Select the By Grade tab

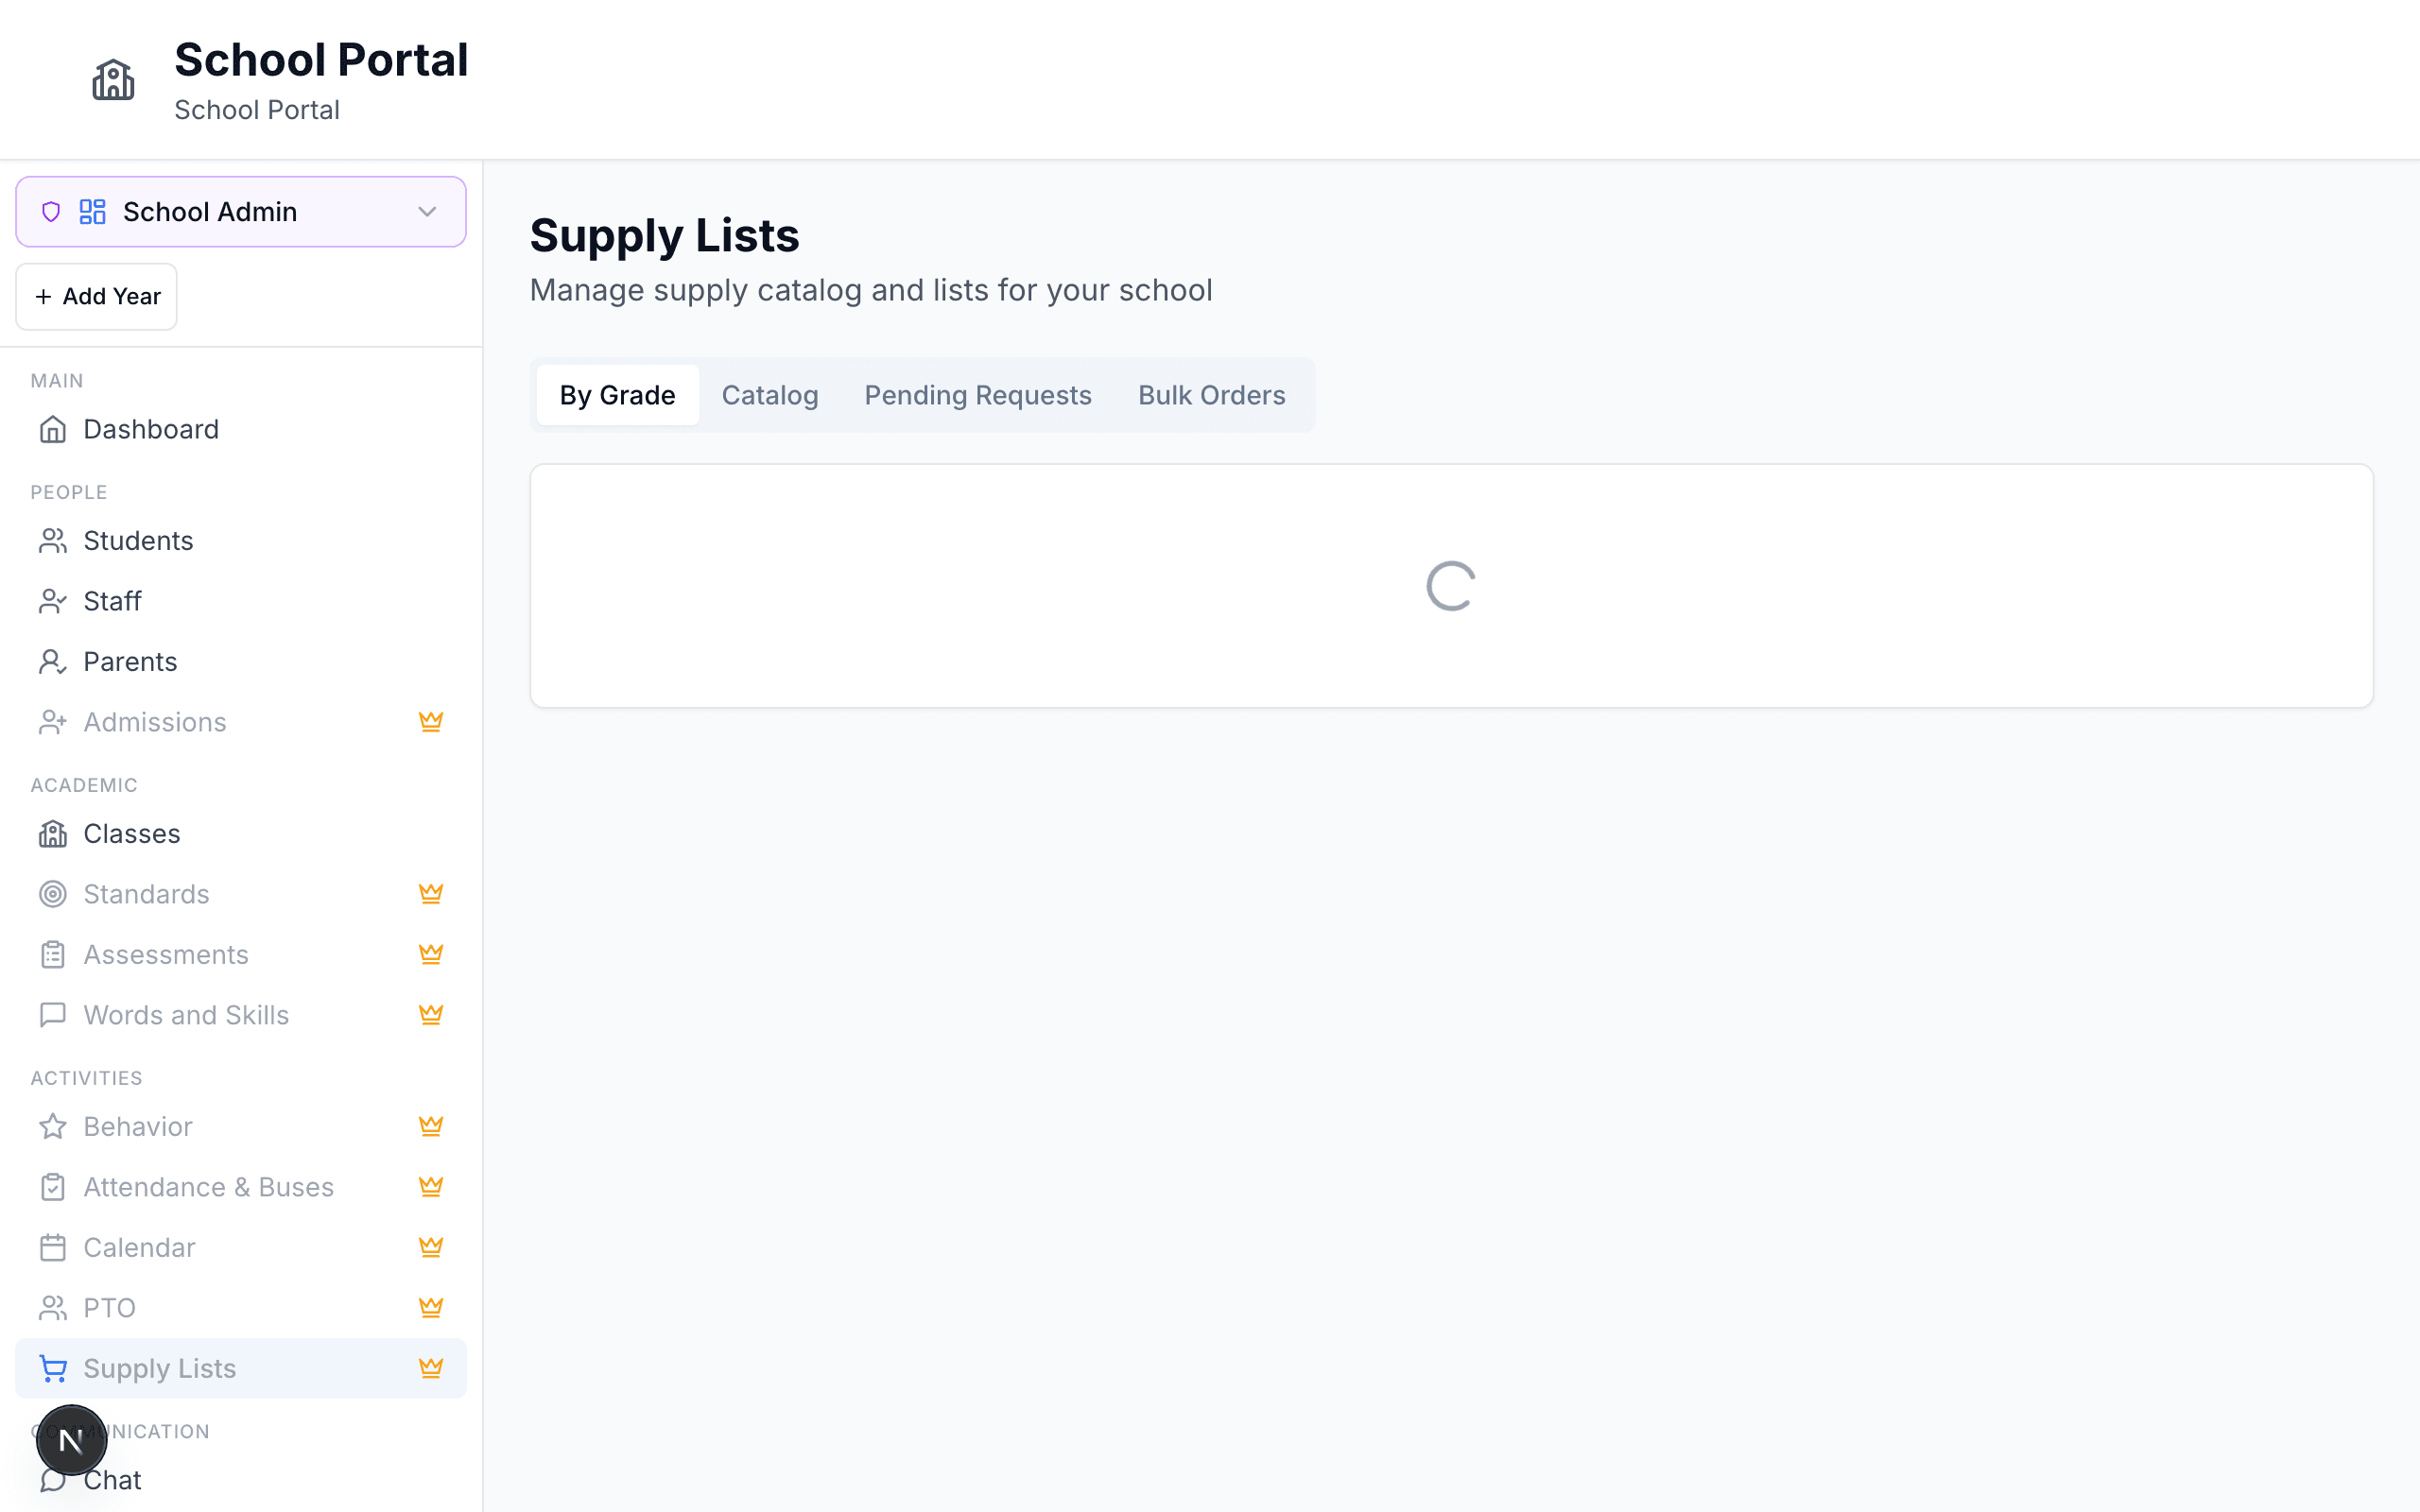[617, 394]
